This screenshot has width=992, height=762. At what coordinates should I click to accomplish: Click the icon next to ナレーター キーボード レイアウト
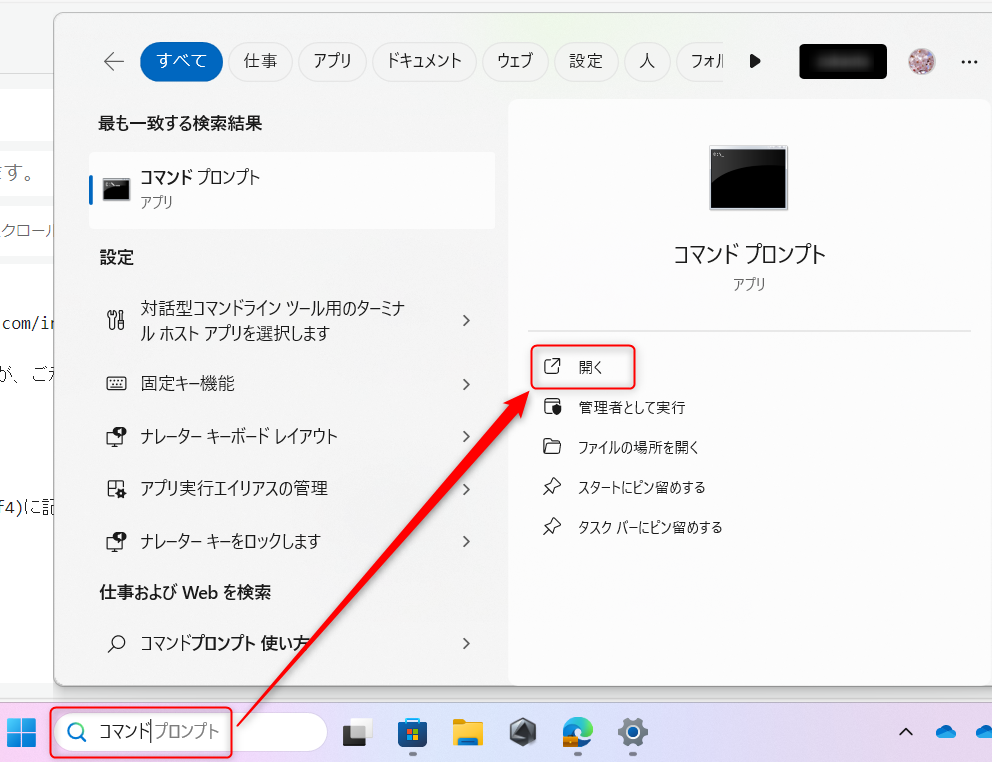116,437
